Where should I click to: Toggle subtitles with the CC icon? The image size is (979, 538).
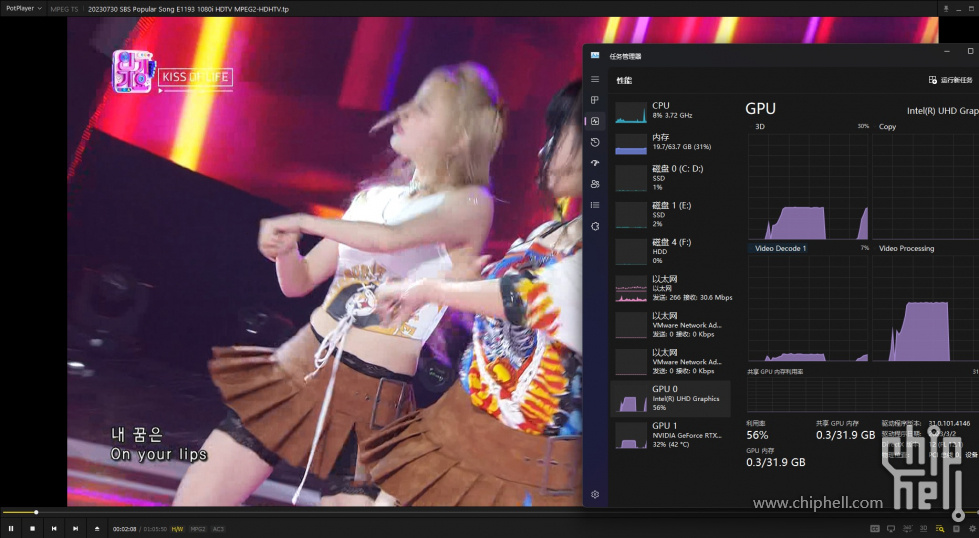[875, 529]
